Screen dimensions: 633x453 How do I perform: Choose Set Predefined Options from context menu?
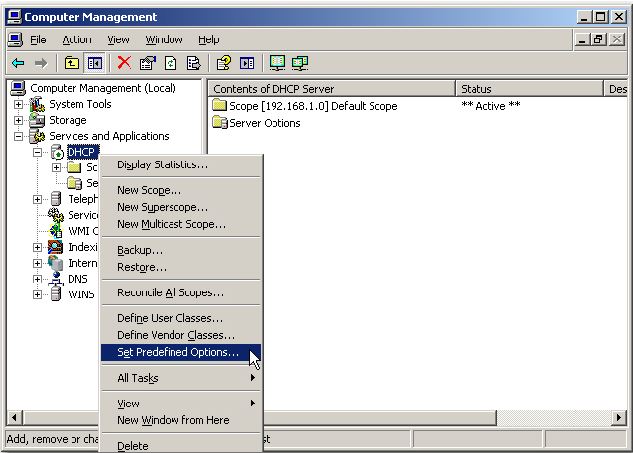178,353
